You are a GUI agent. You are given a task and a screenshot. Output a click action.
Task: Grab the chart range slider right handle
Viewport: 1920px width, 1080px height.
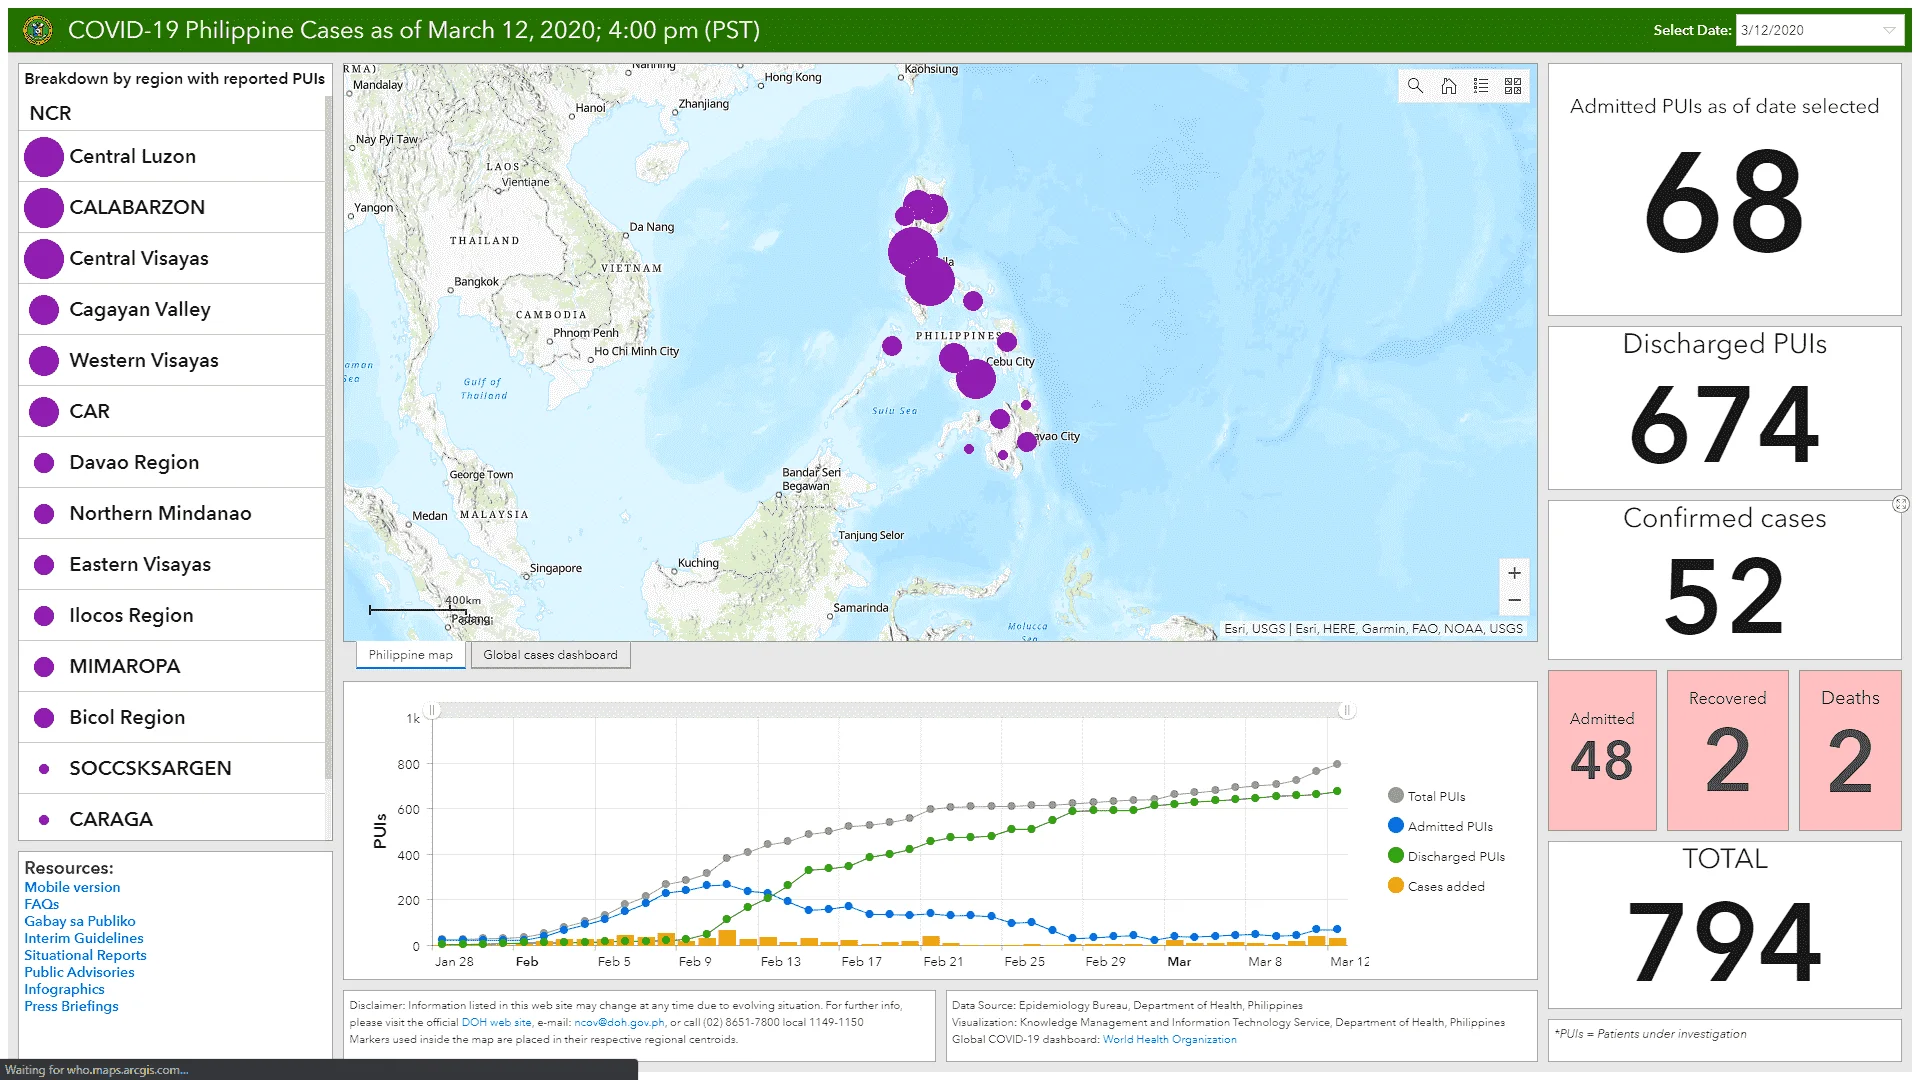1347,710
